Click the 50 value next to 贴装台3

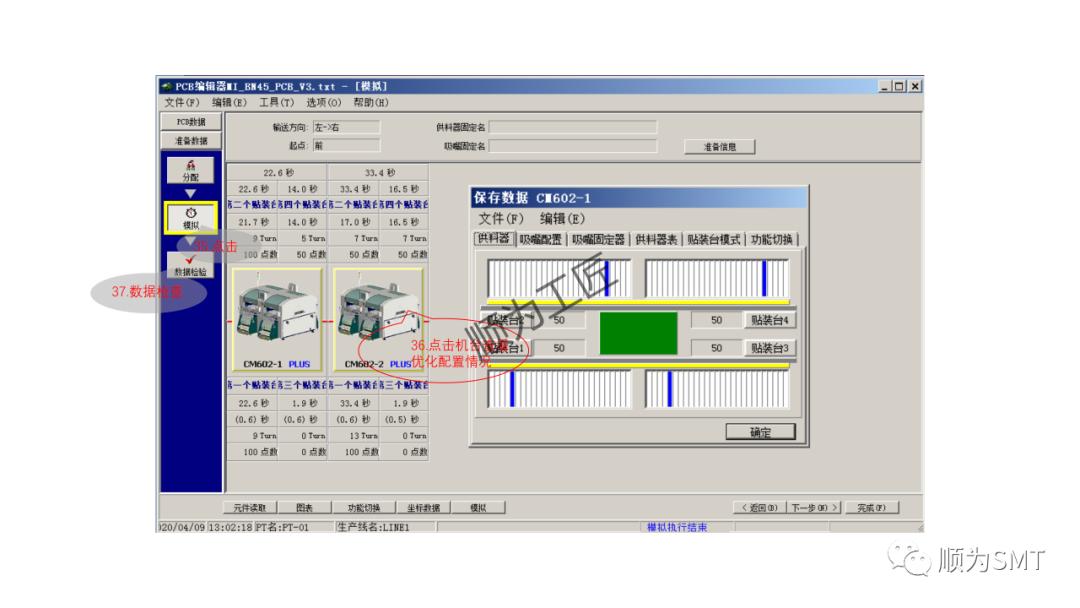[x=716, y=348]
